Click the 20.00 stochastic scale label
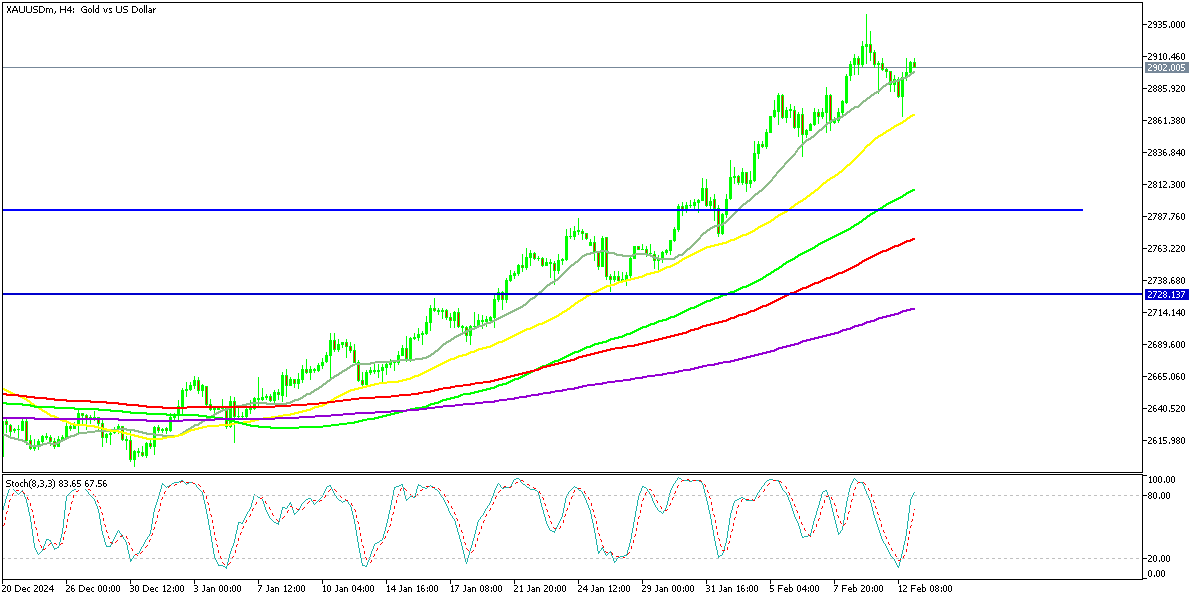Screen dimensions: 1200x600 point(1160,558)
